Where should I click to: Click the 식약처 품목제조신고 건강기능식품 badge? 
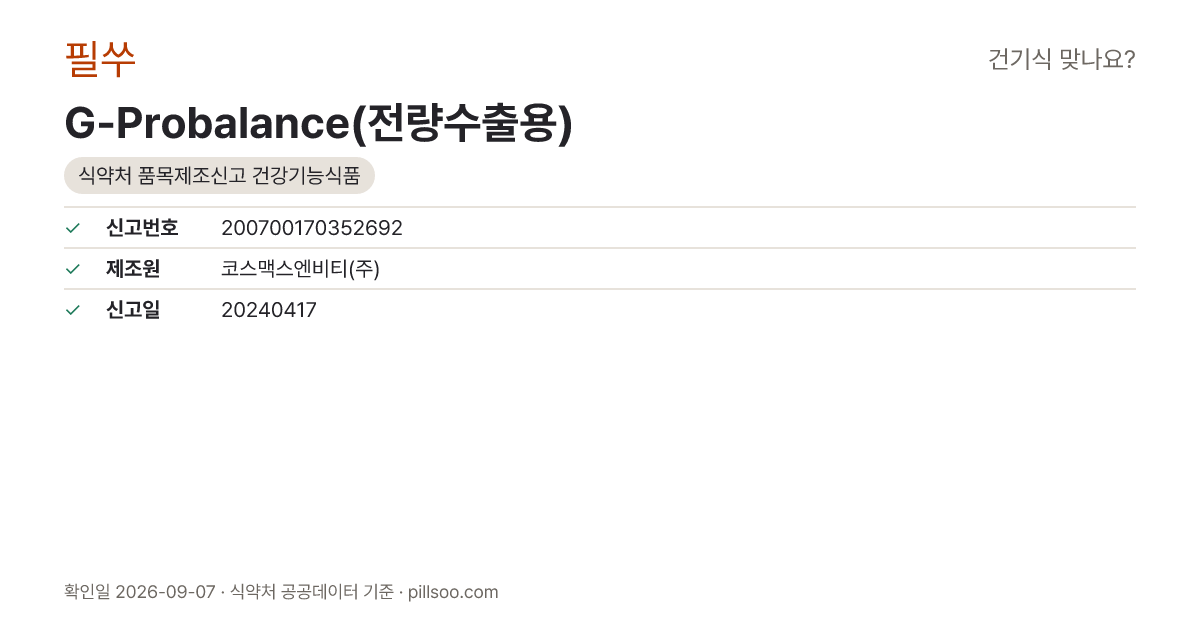click(x=219, y=176)
